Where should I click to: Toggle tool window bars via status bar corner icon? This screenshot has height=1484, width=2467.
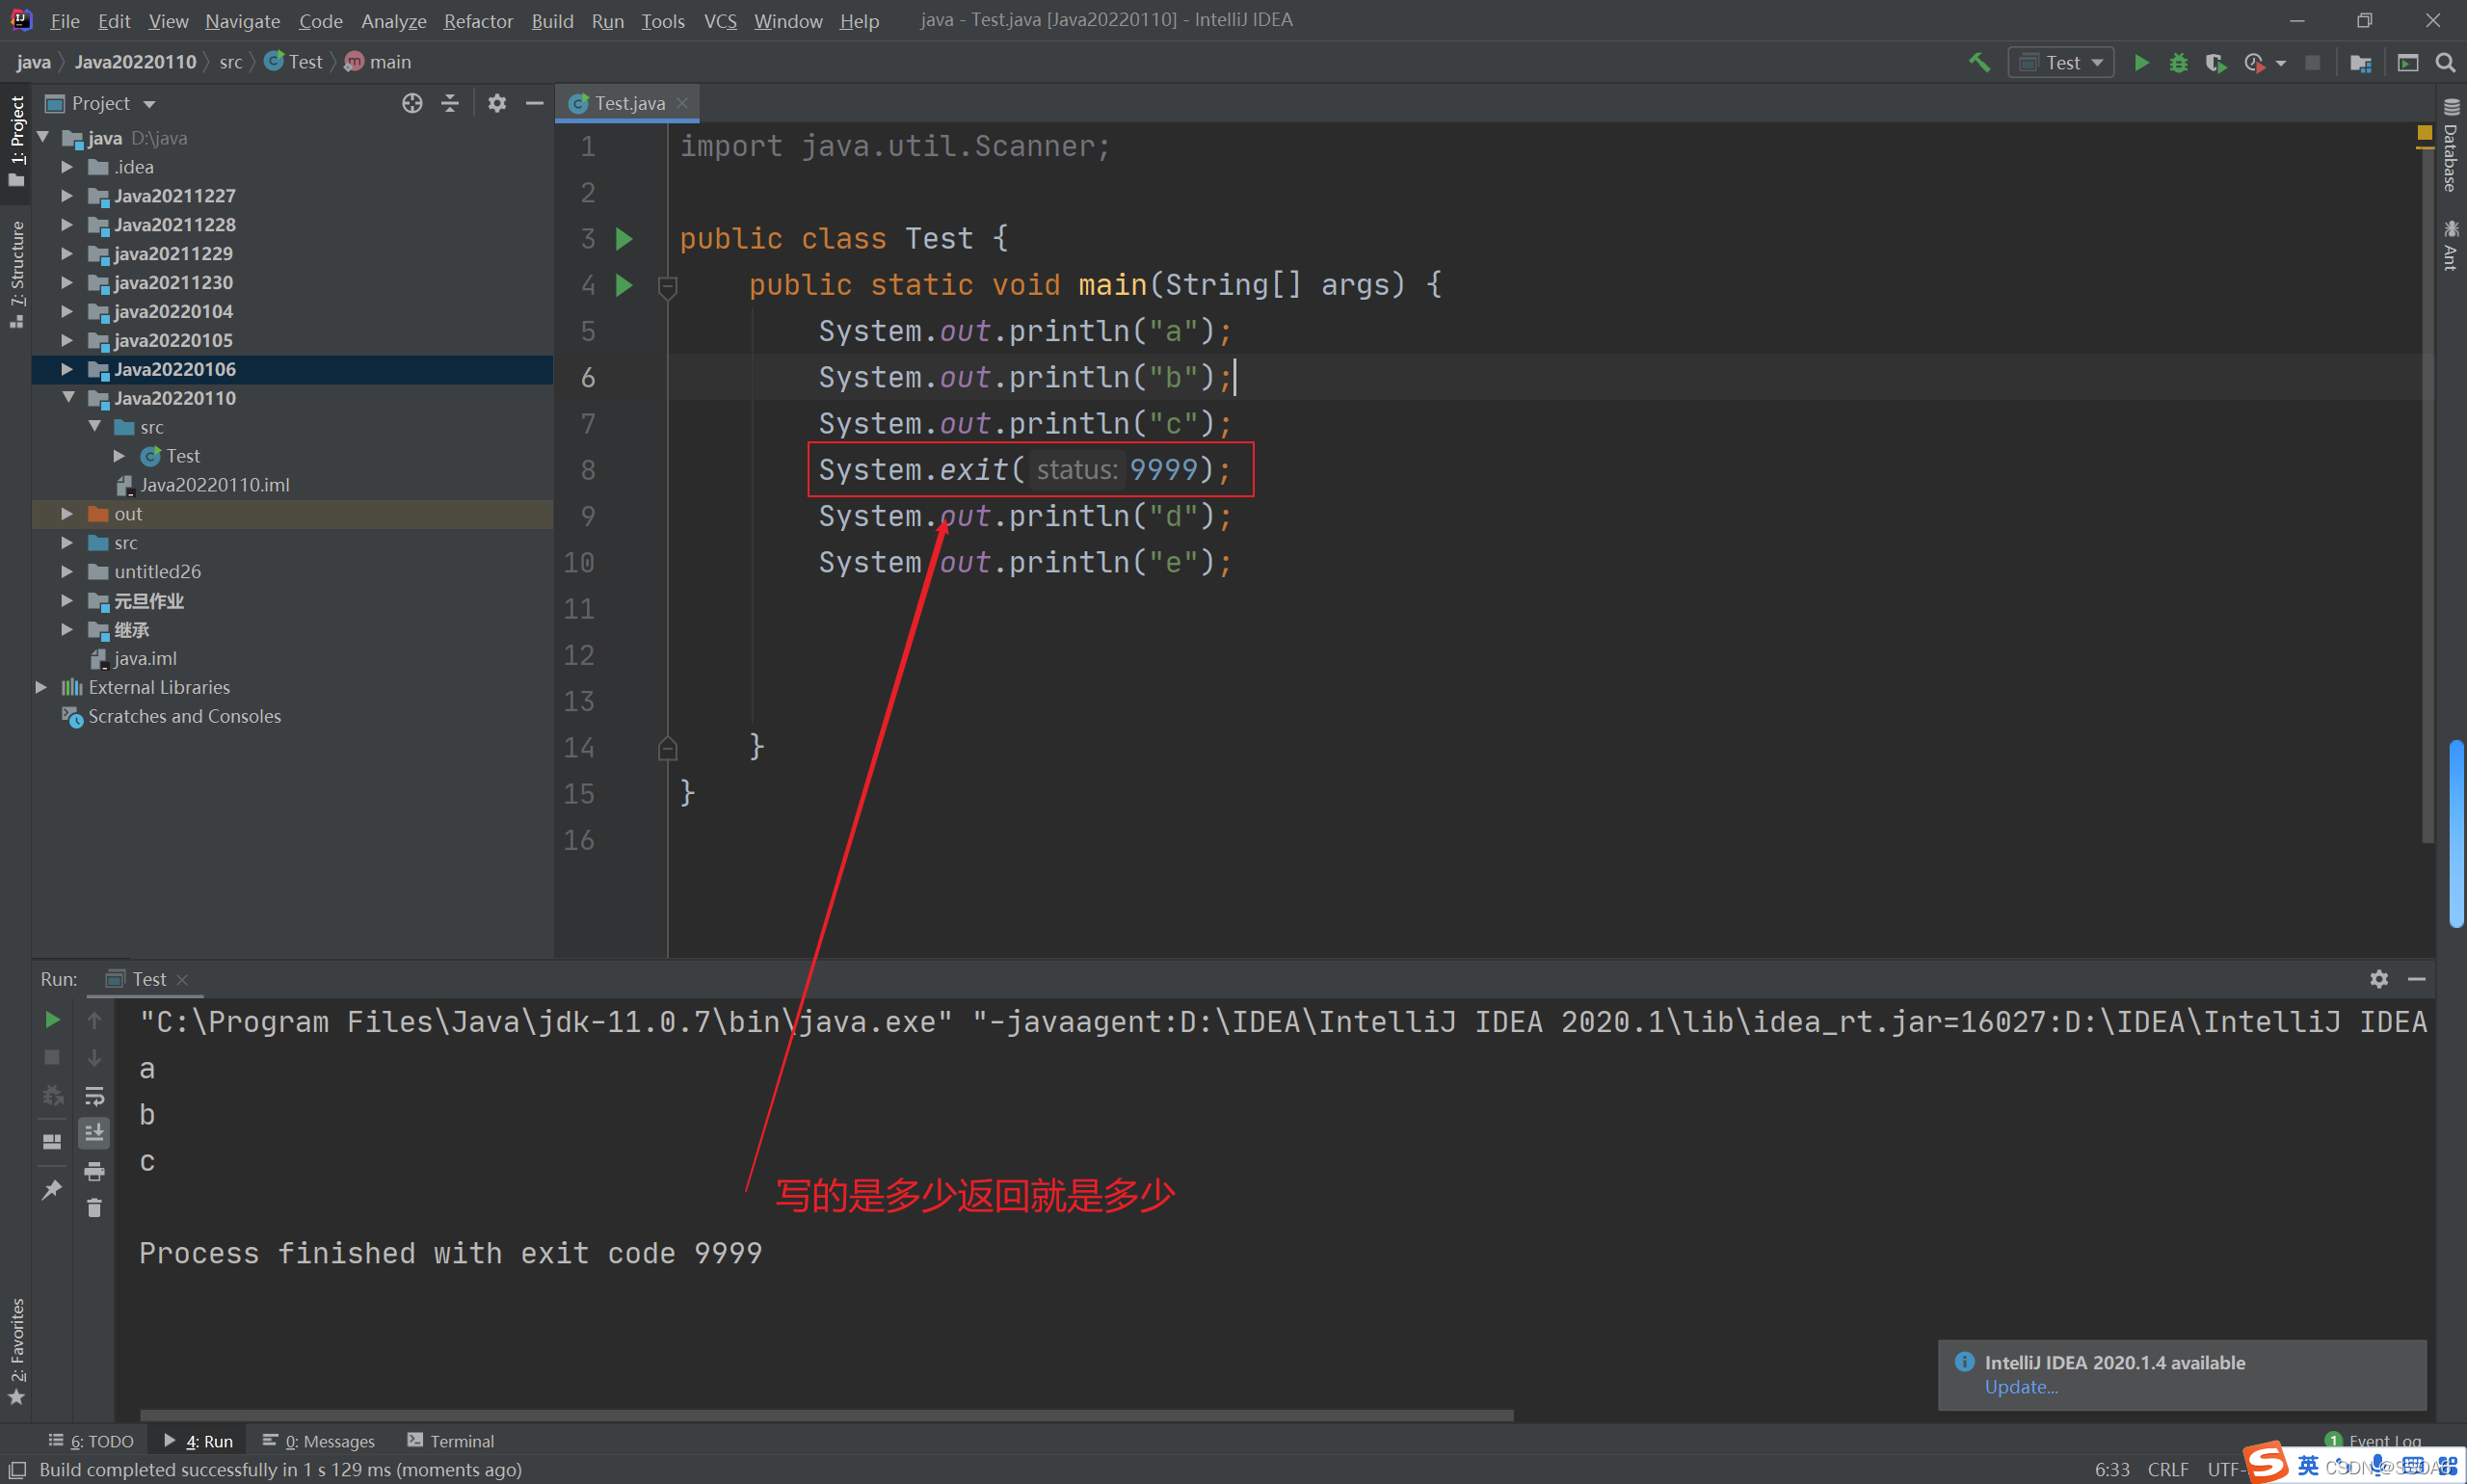[x=17, y=1469]
